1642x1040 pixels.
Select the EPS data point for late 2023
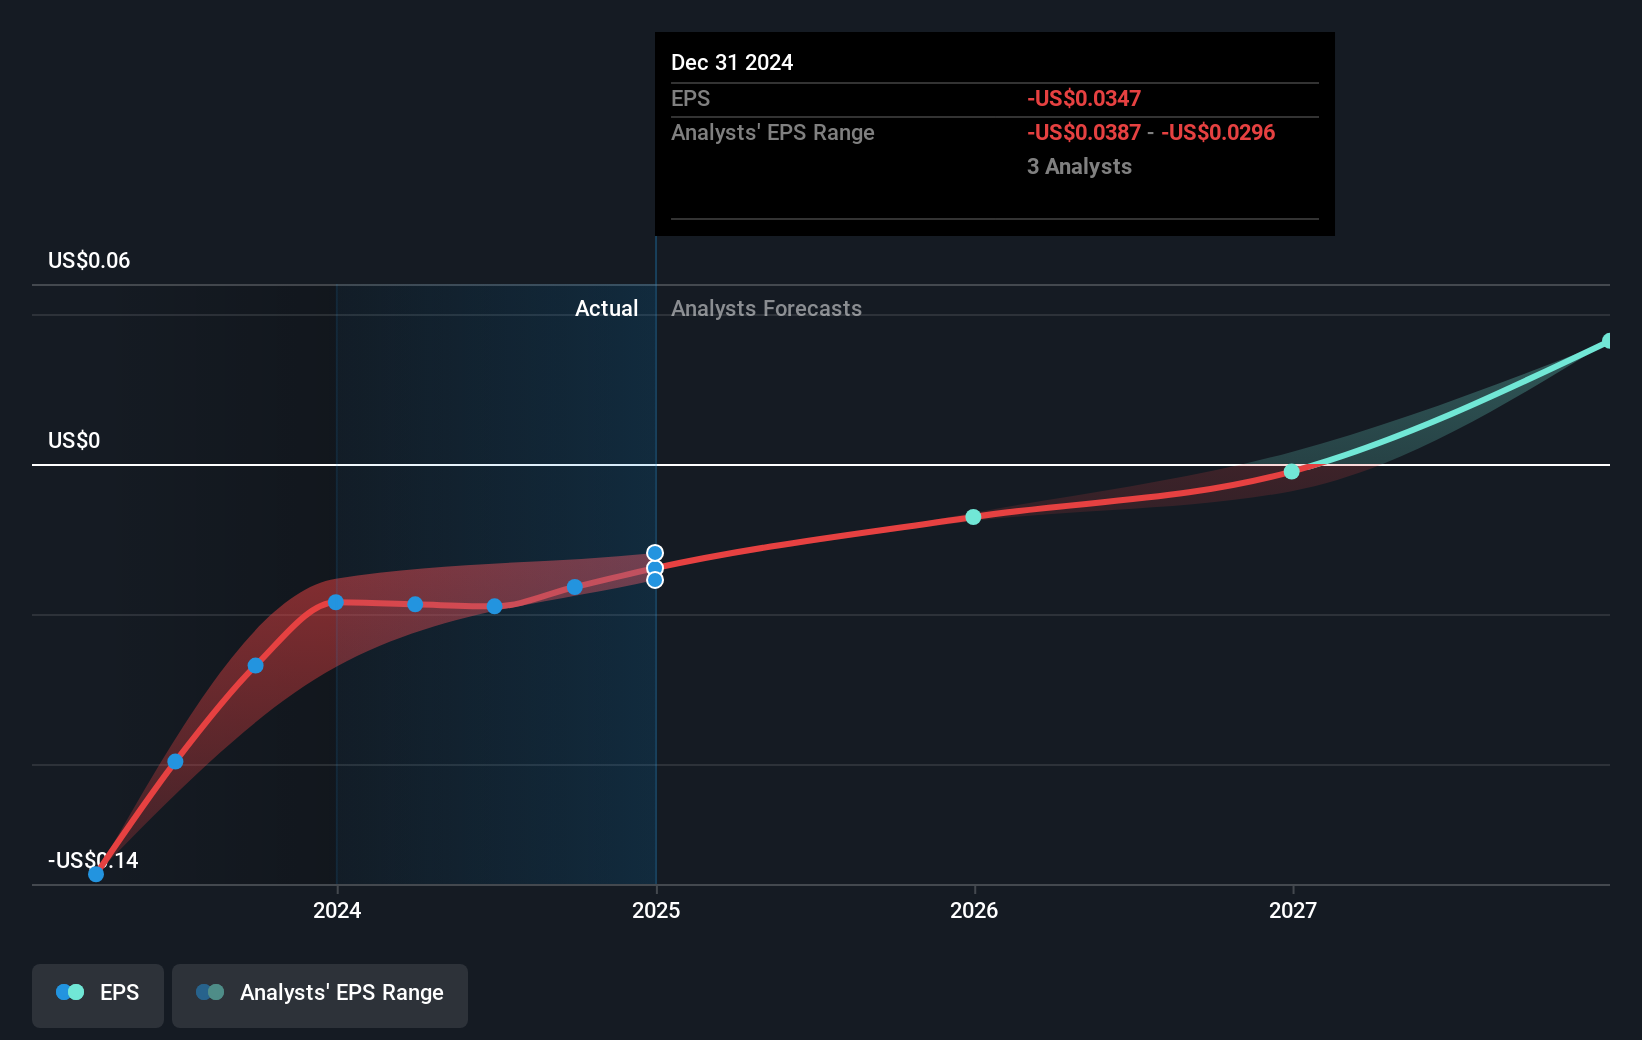[x=256, y=666]
